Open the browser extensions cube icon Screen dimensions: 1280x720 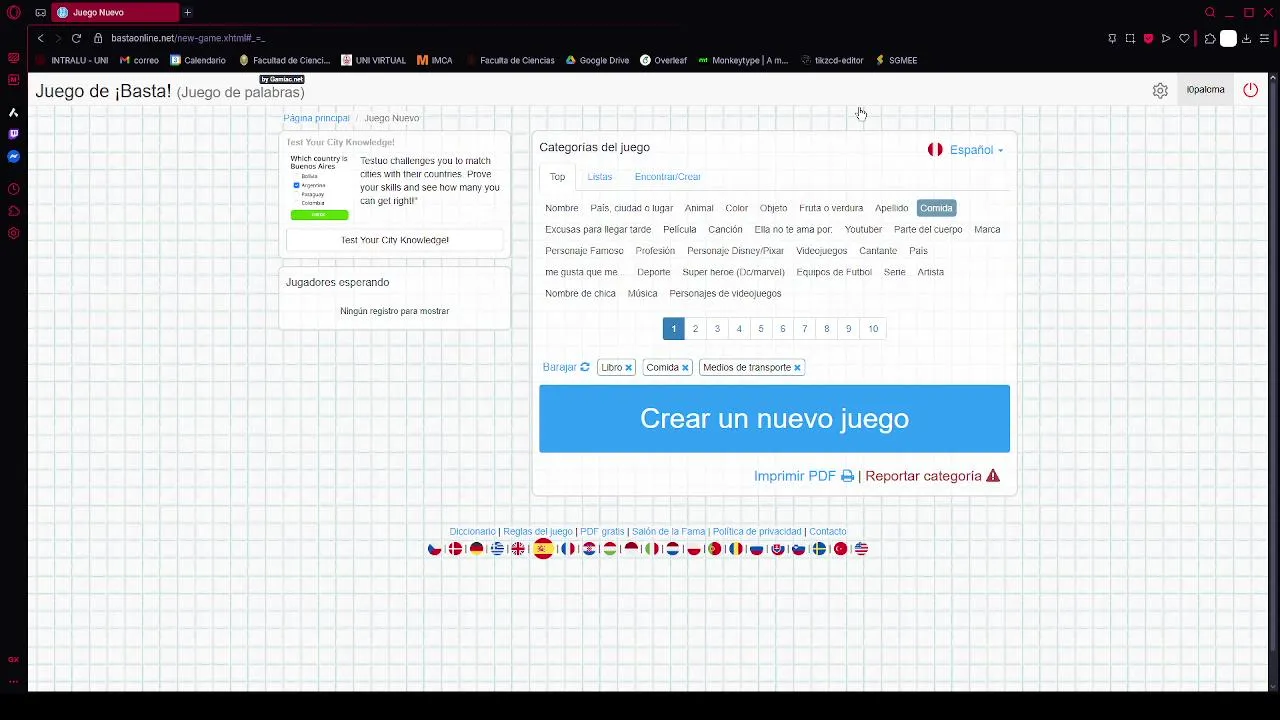[1210, 38]
